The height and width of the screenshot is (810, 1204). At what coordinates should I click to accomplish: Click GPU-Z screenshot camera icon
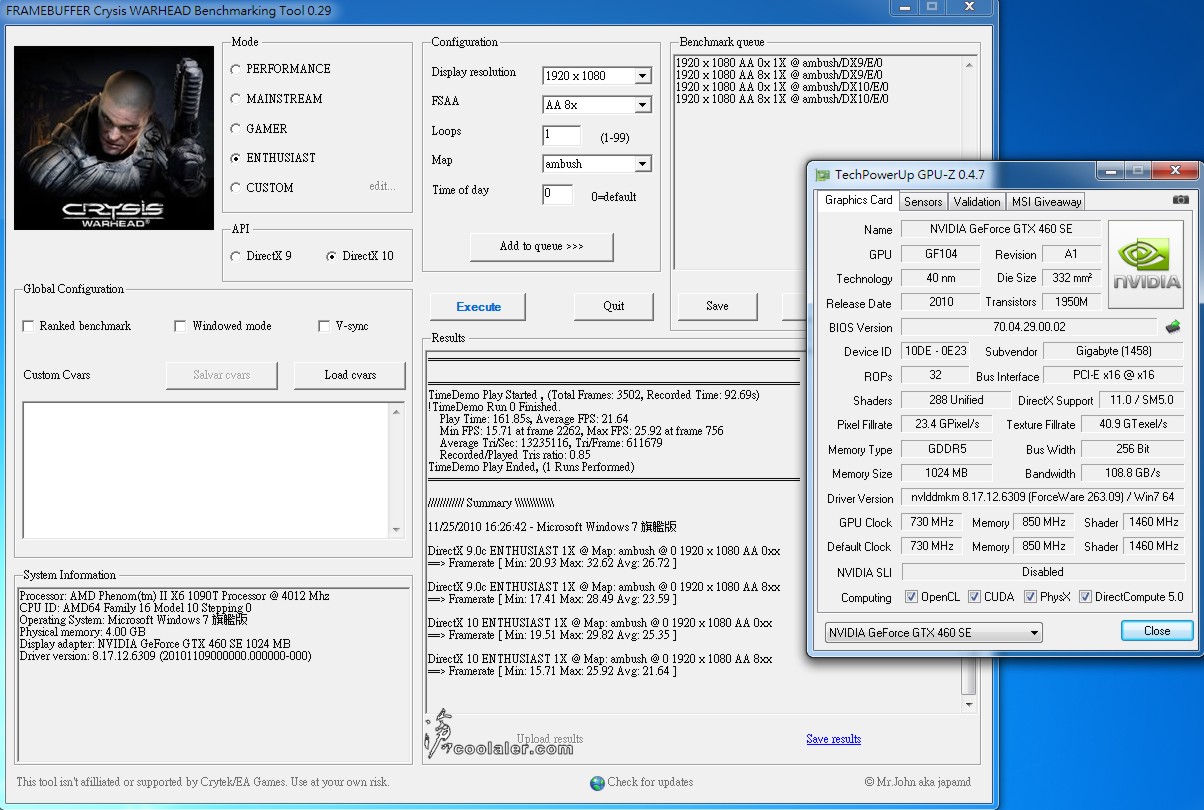tap(1181, 200)
